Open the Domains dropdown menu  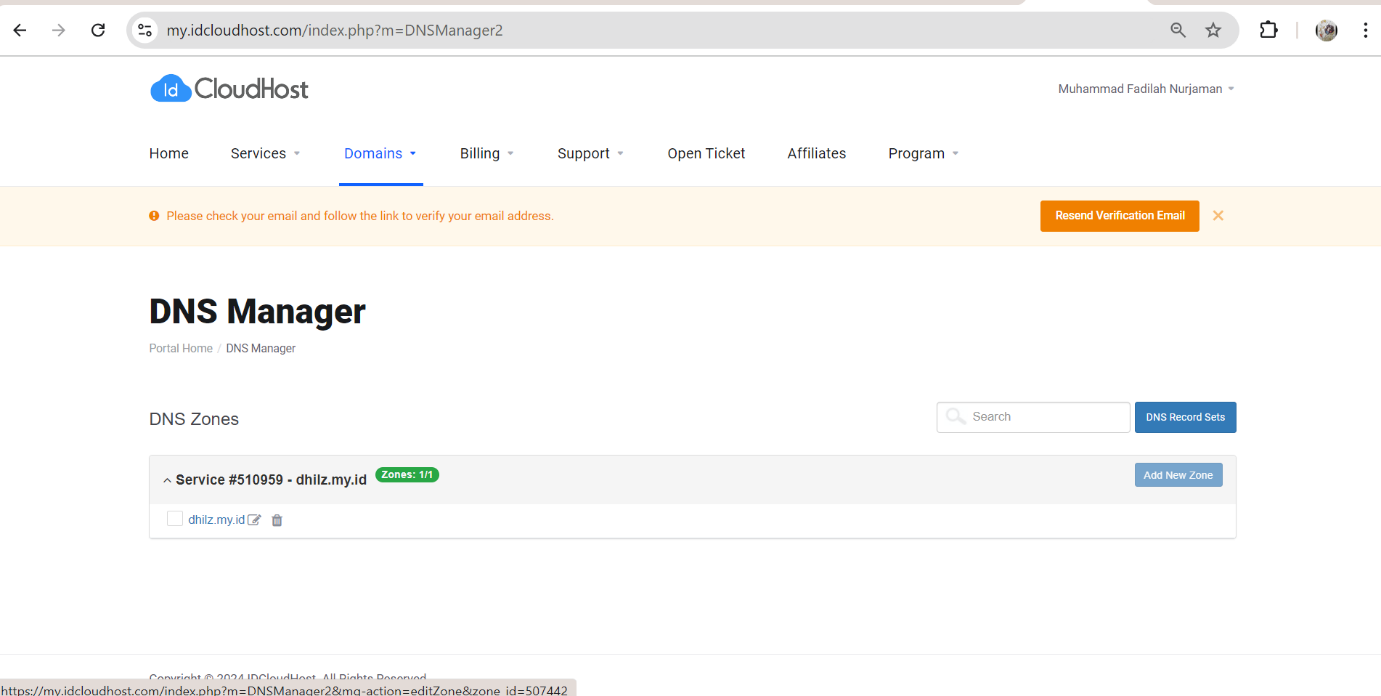[380, 153]
